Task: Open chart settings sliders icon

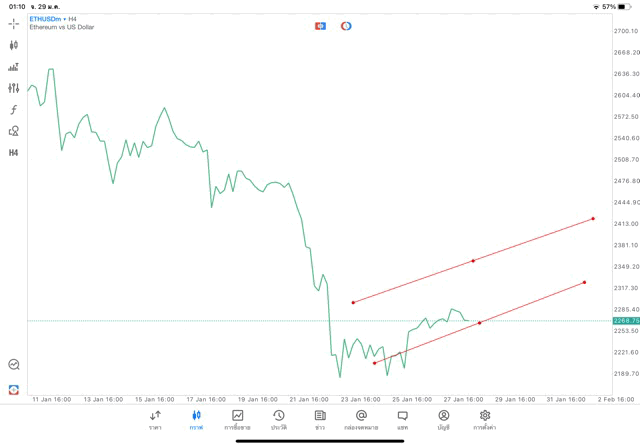Action: point(14,88)
